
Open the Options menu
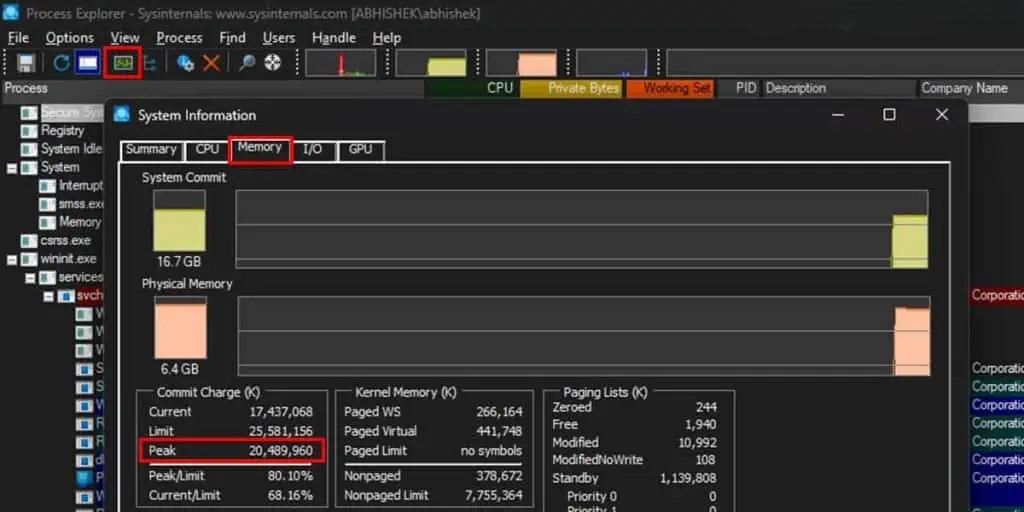click(x=70, y=38)
